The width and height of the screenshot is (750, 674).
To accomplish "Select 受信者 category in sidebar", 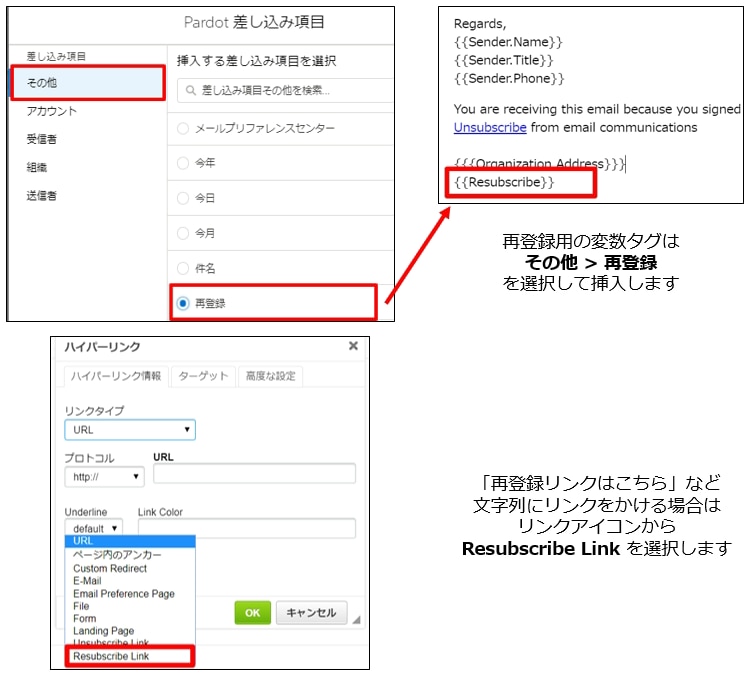I will (x=42, y=139).
